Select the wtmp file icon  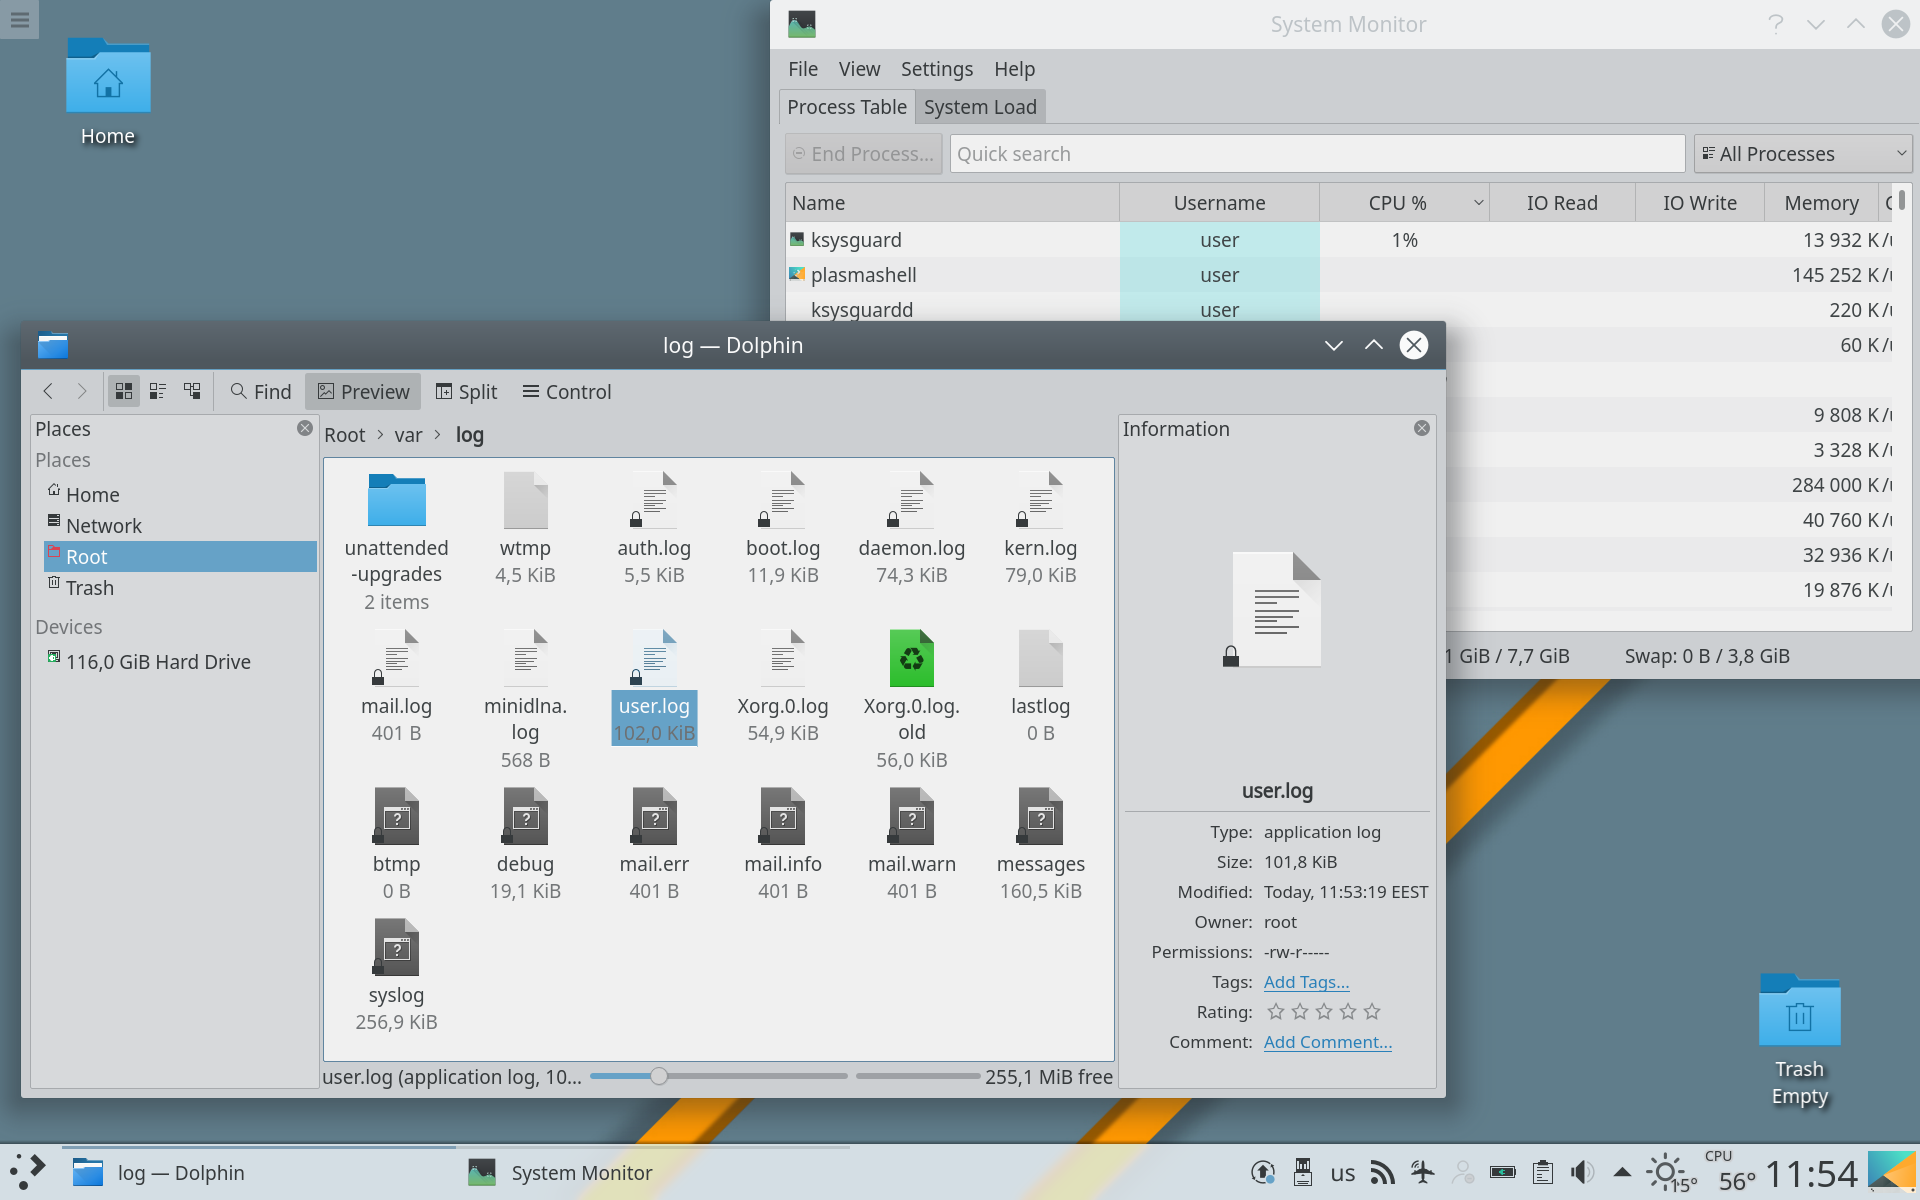(525, 500)
